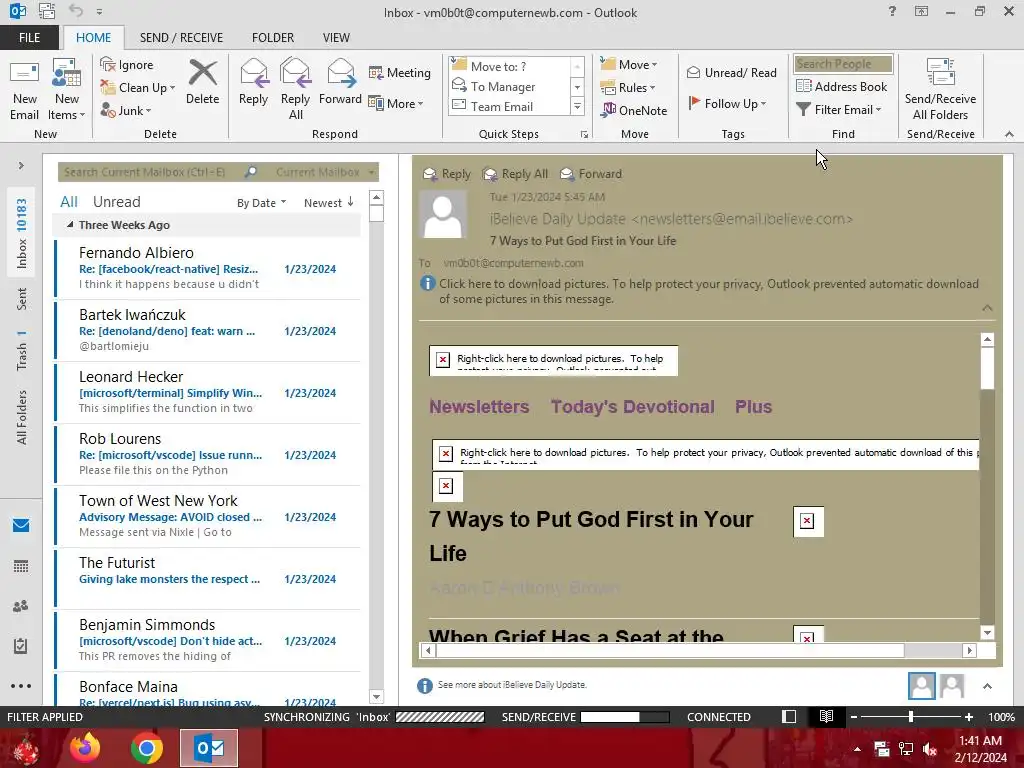This screenshot has height=768, width=1024.
Task: Switch to the SEND / RECEIVE tab
Action: (181, 38)
